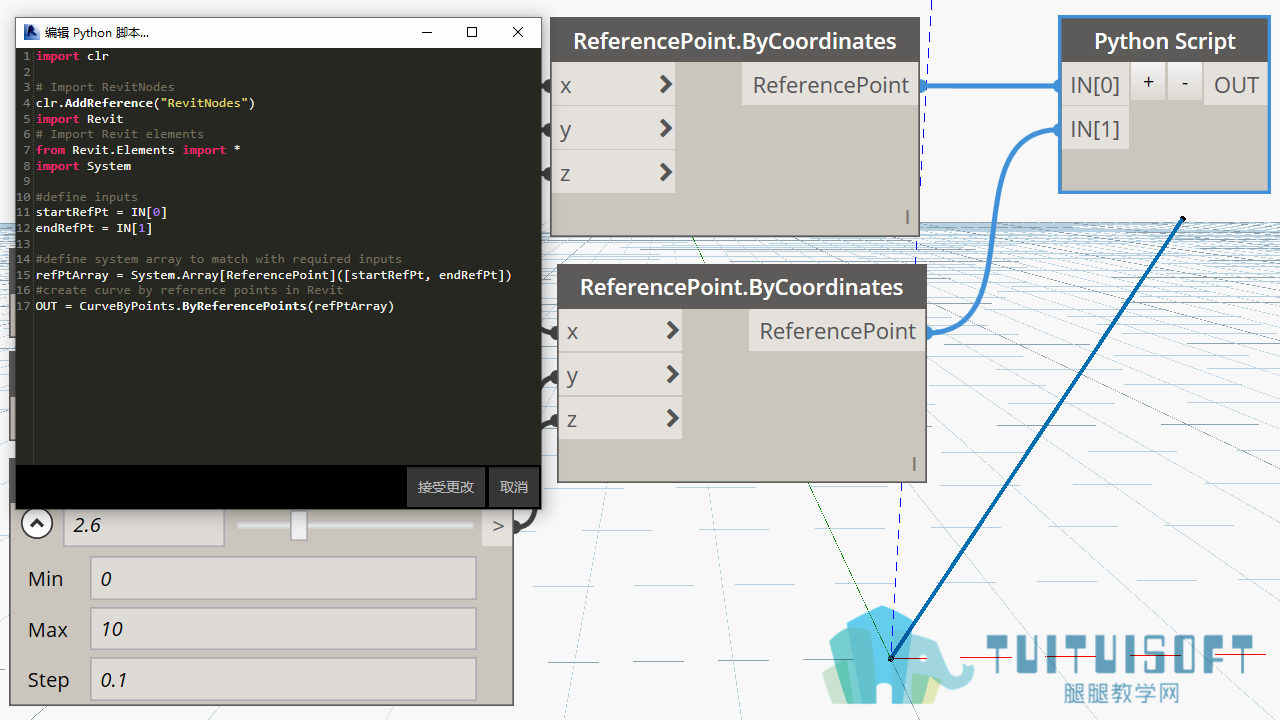Click the Step input field showing 0.1

[283, 680]
